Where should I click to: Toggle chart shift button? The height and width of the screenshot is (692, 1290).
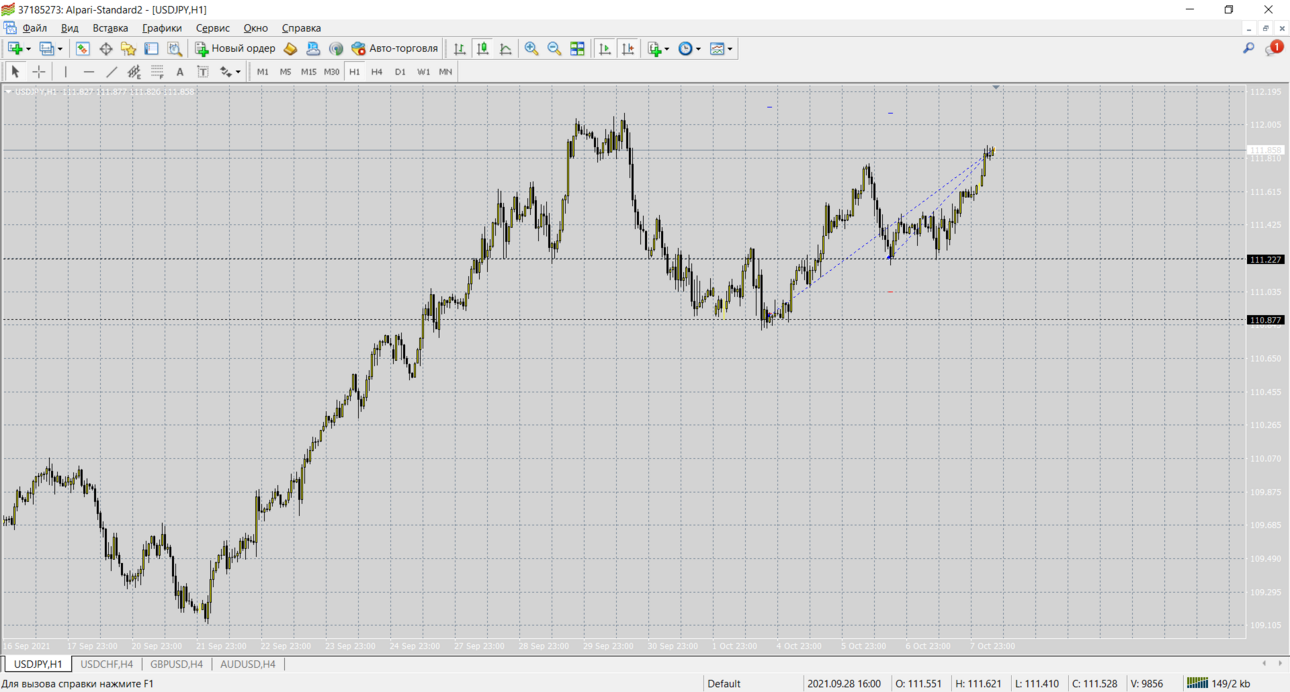[x=628, y=48]
